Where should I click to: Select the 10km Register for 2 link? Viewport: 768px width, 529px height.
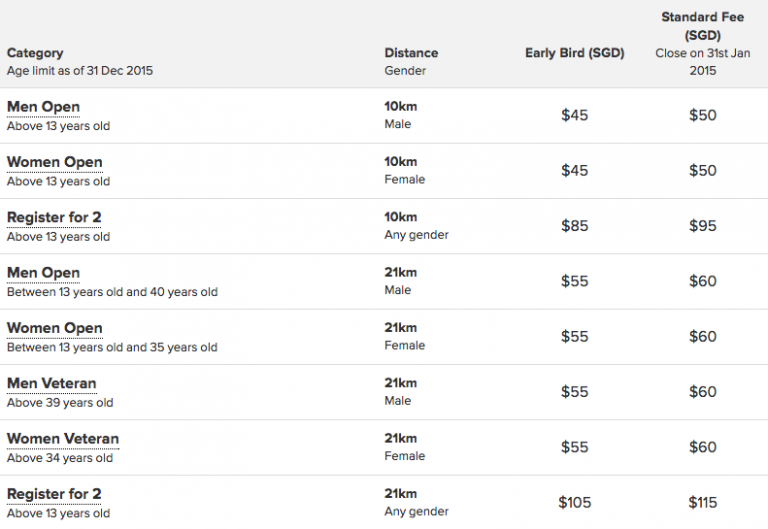[54, 217]
